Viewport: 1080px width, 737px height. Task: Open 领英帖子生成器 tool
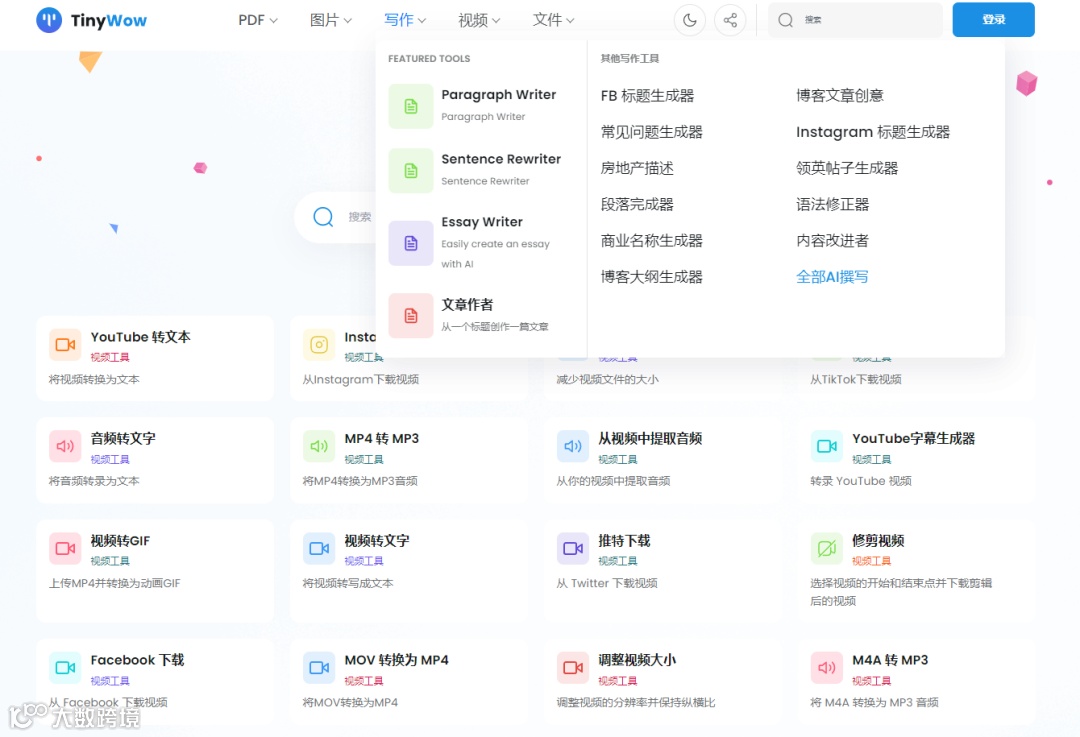tap(847, 168)
